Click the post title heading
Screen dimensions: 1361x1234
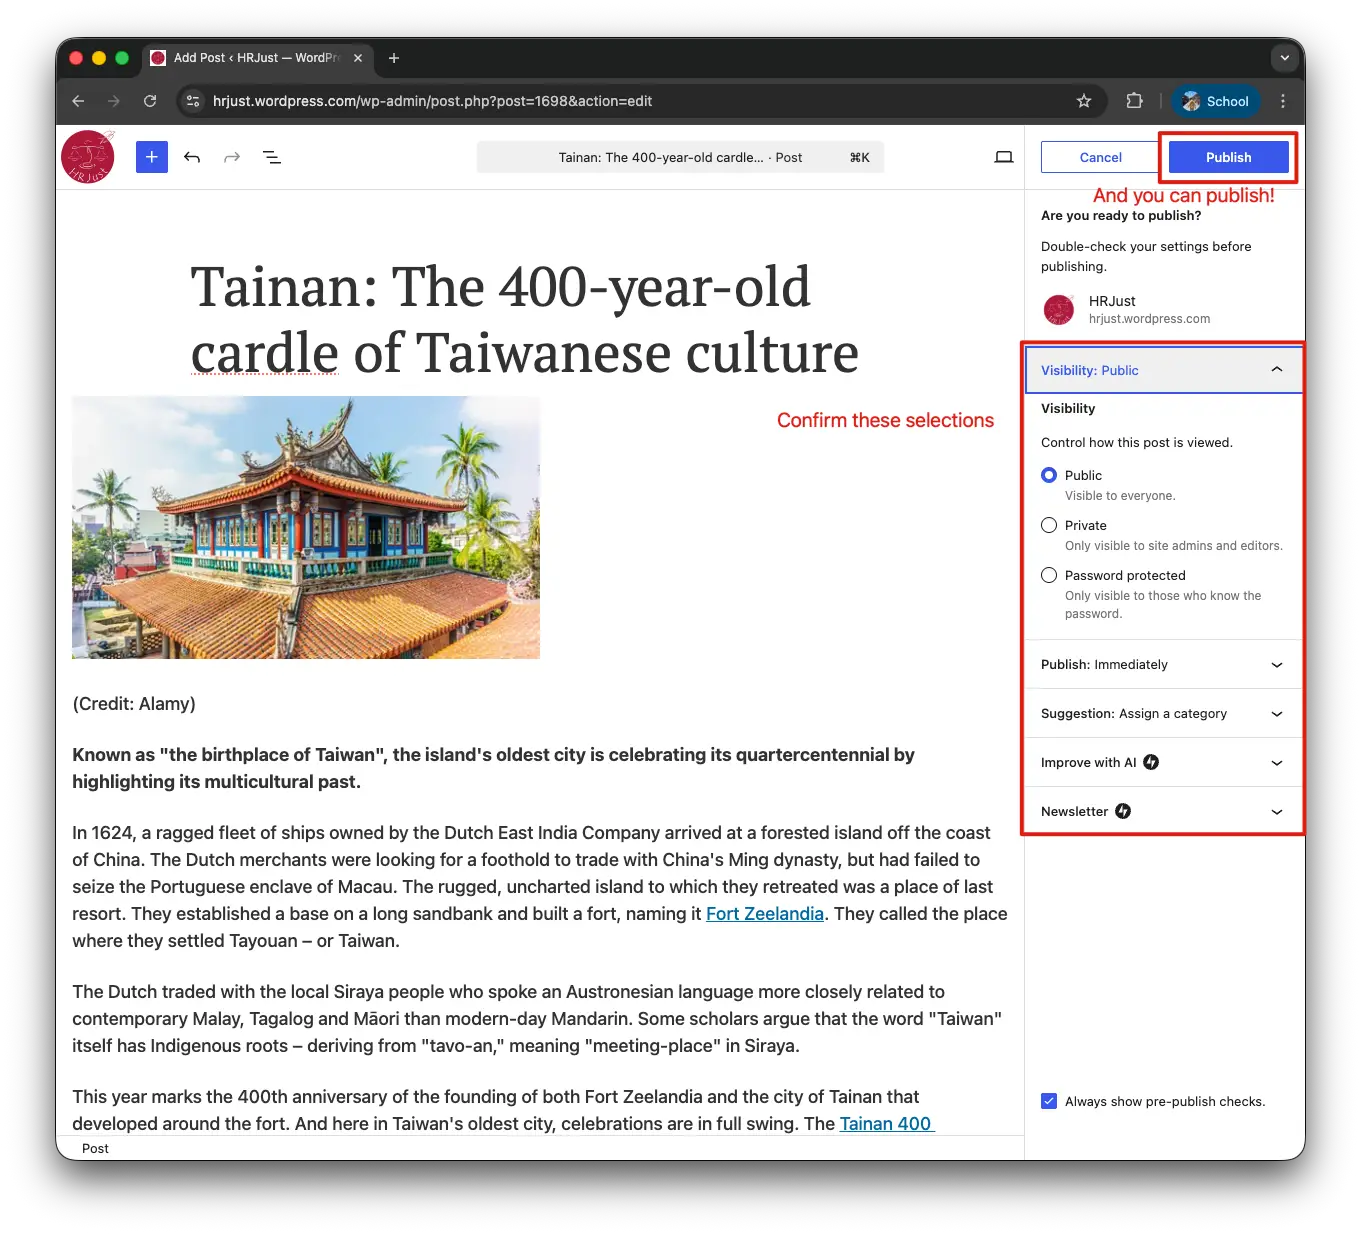525,319
